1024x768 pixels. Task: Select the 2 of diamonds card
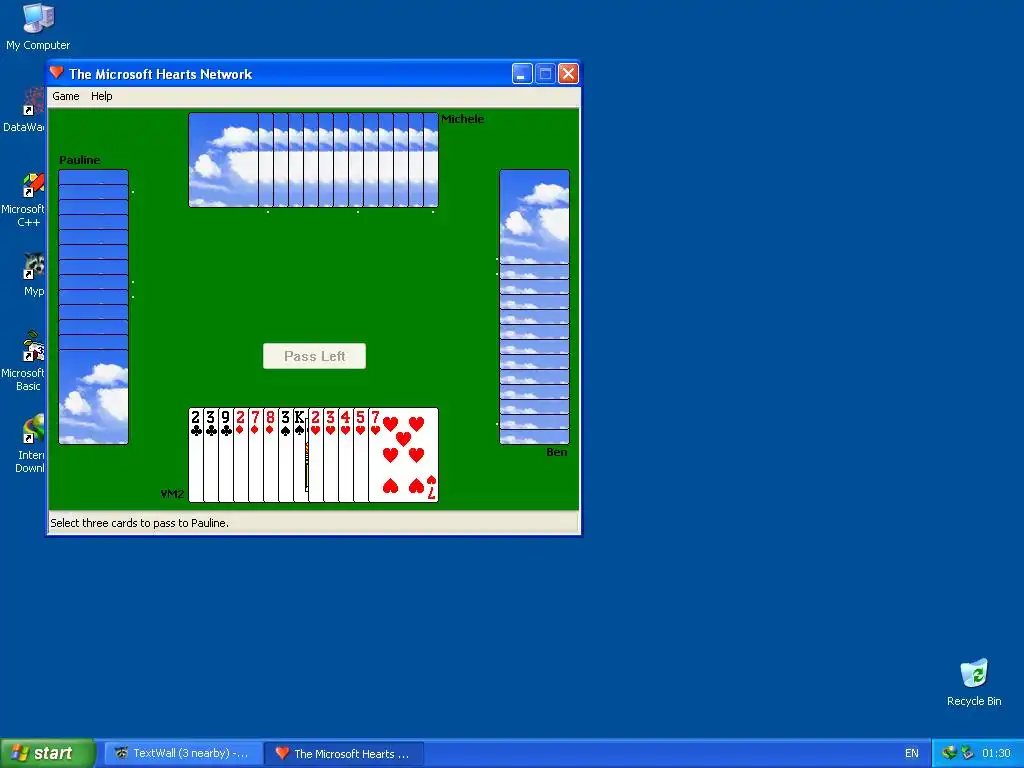[x=240, y=455]
